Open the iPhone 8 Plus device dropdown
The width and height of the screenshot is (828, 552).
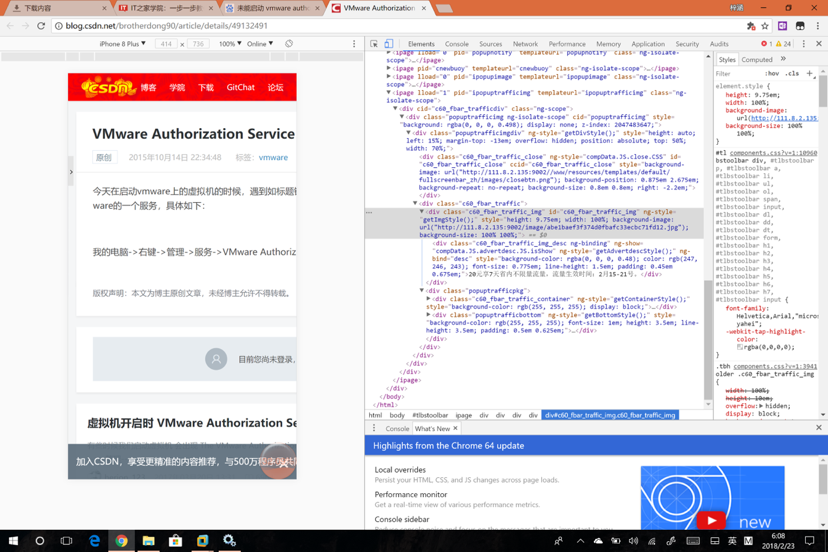point(122,44)
